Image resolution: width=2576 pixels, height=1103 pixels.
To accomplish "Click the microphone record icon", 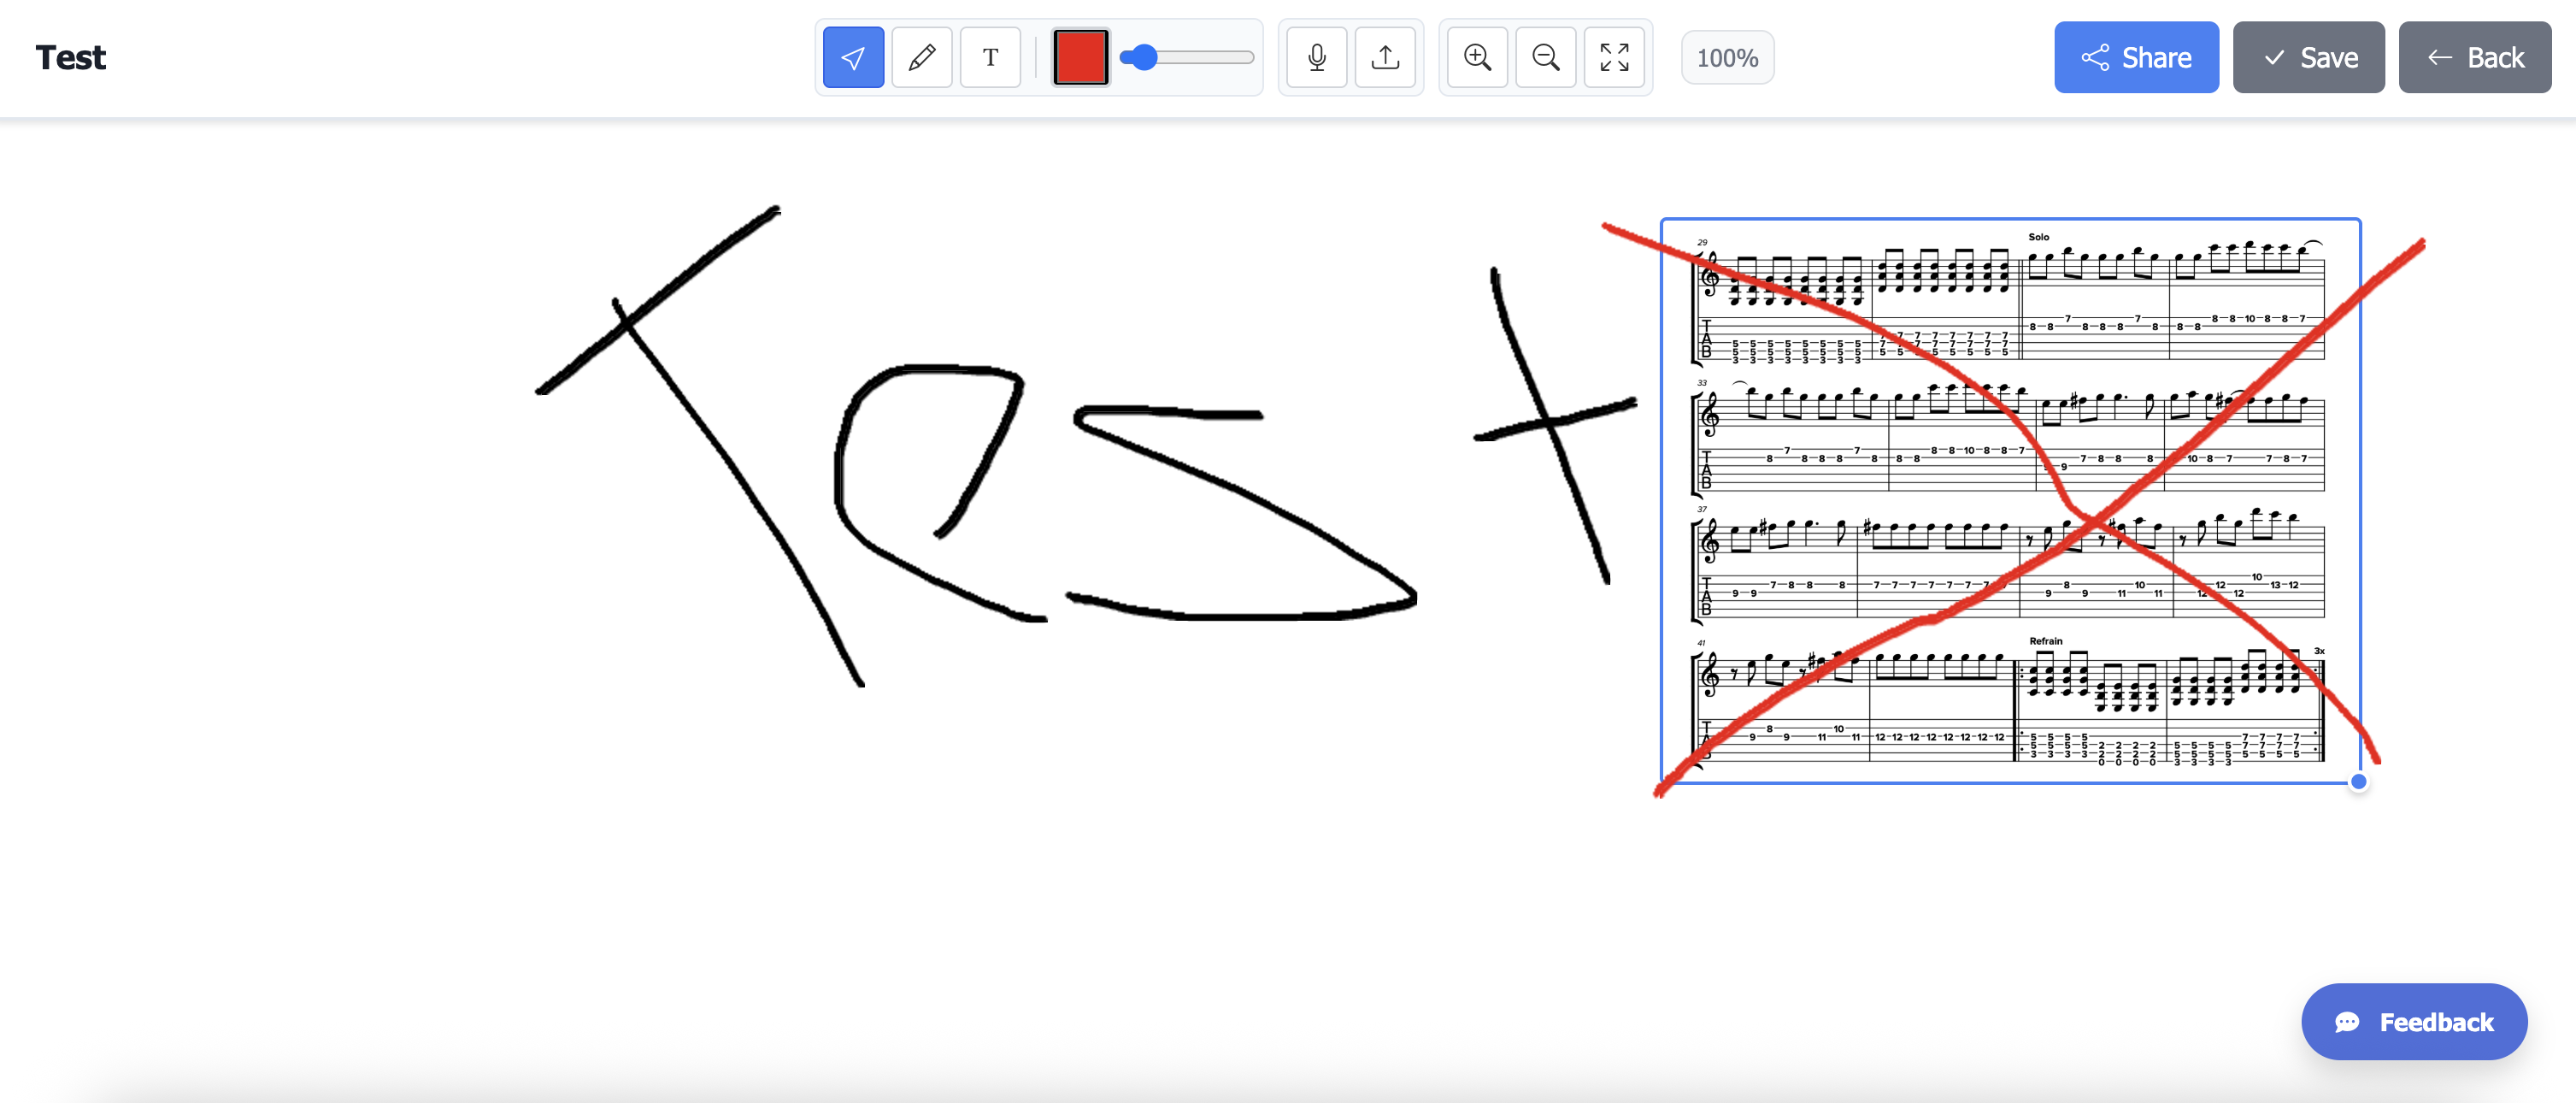I will pyautogui.click(x=1317, y=58).
